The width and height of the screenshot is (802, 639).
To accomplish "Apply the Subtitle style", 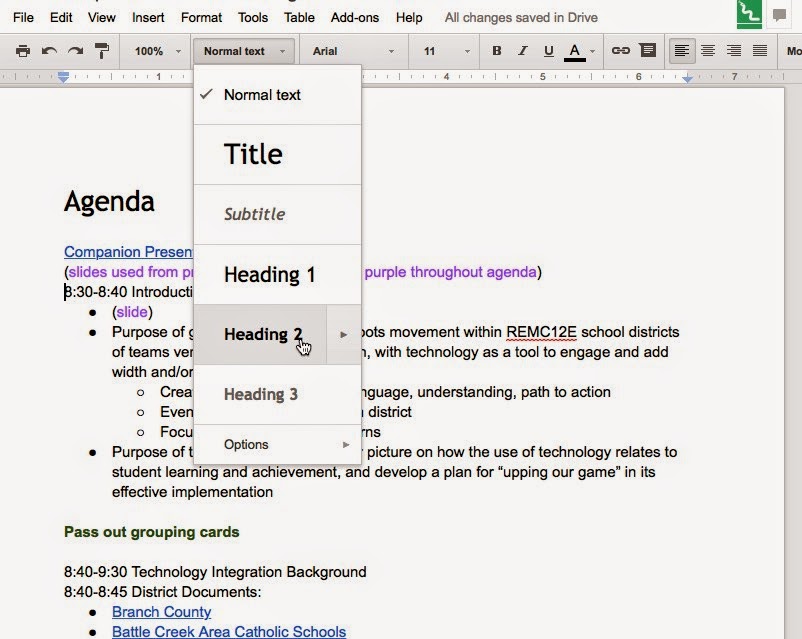I will coord(277,214).
